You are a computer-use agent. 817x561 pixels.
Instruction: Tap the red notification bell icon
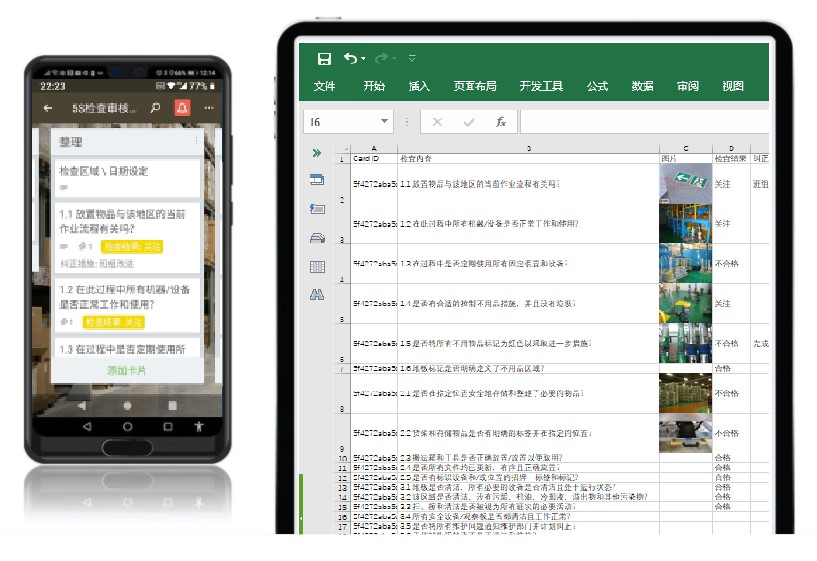pos(182,108)
